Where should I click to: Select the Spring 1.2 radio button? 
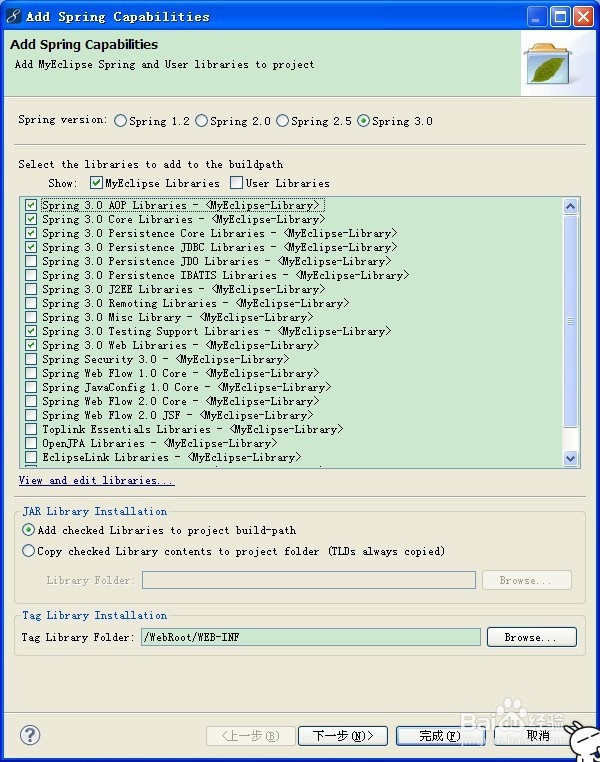(x=120, y=121)
